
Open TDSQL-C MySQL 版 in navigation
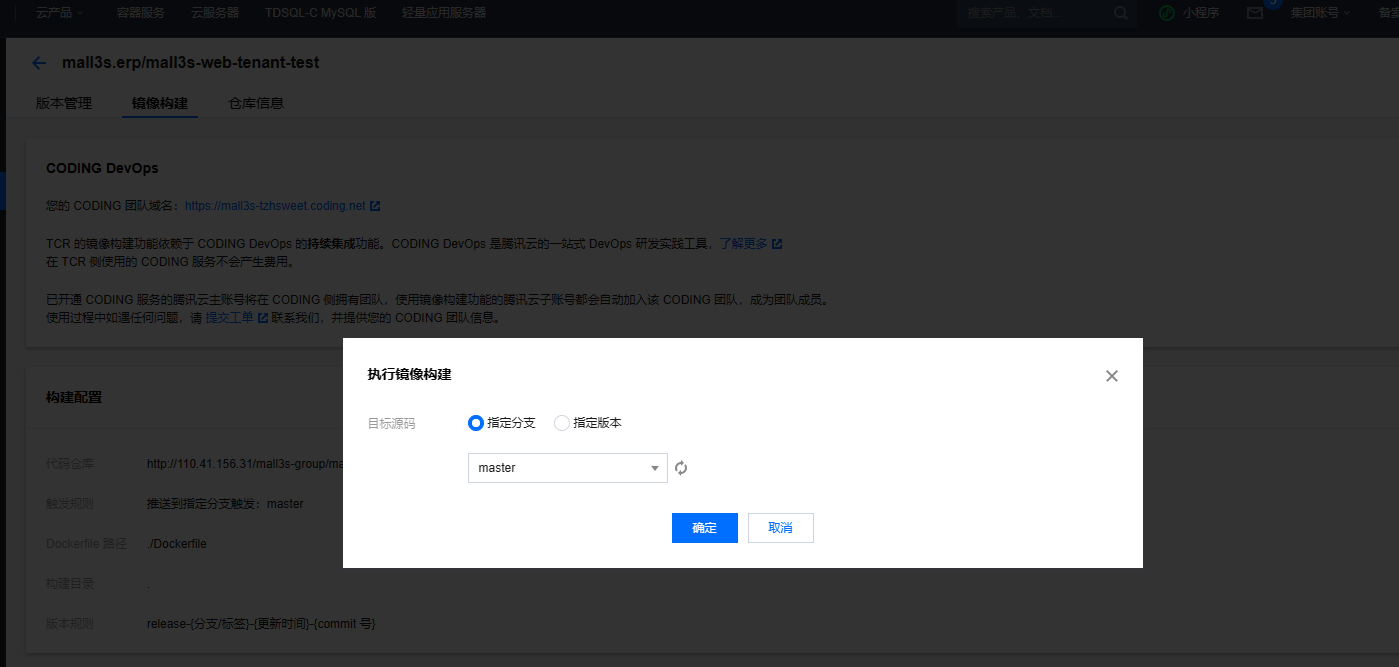321,13
